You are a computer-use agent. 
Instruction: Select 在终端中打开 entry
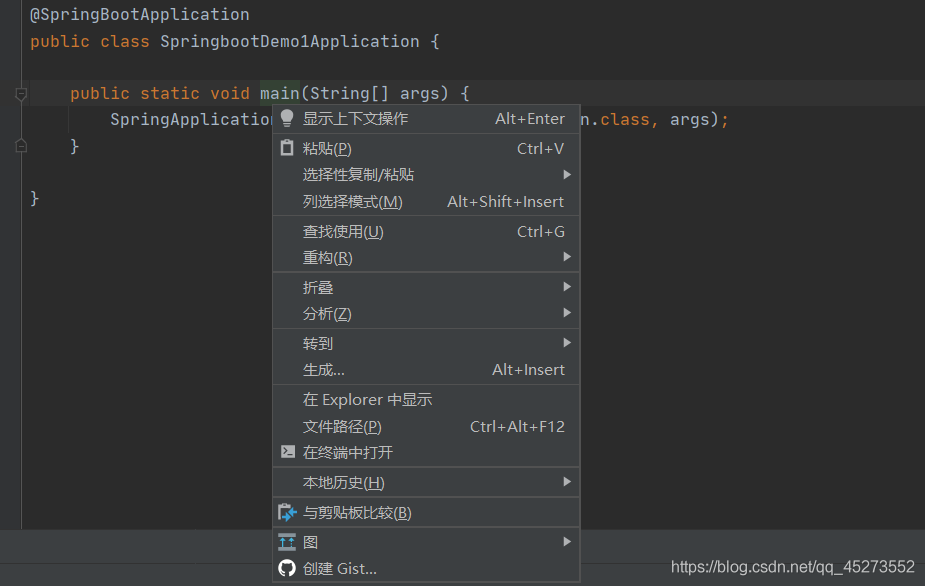[x=426, y=452]
